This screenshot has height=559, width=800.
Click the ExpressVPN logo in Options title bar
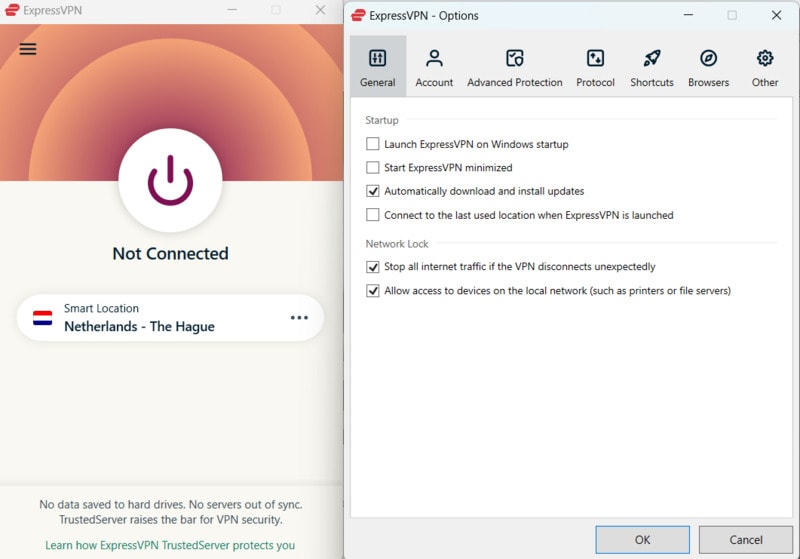point(358,15)
